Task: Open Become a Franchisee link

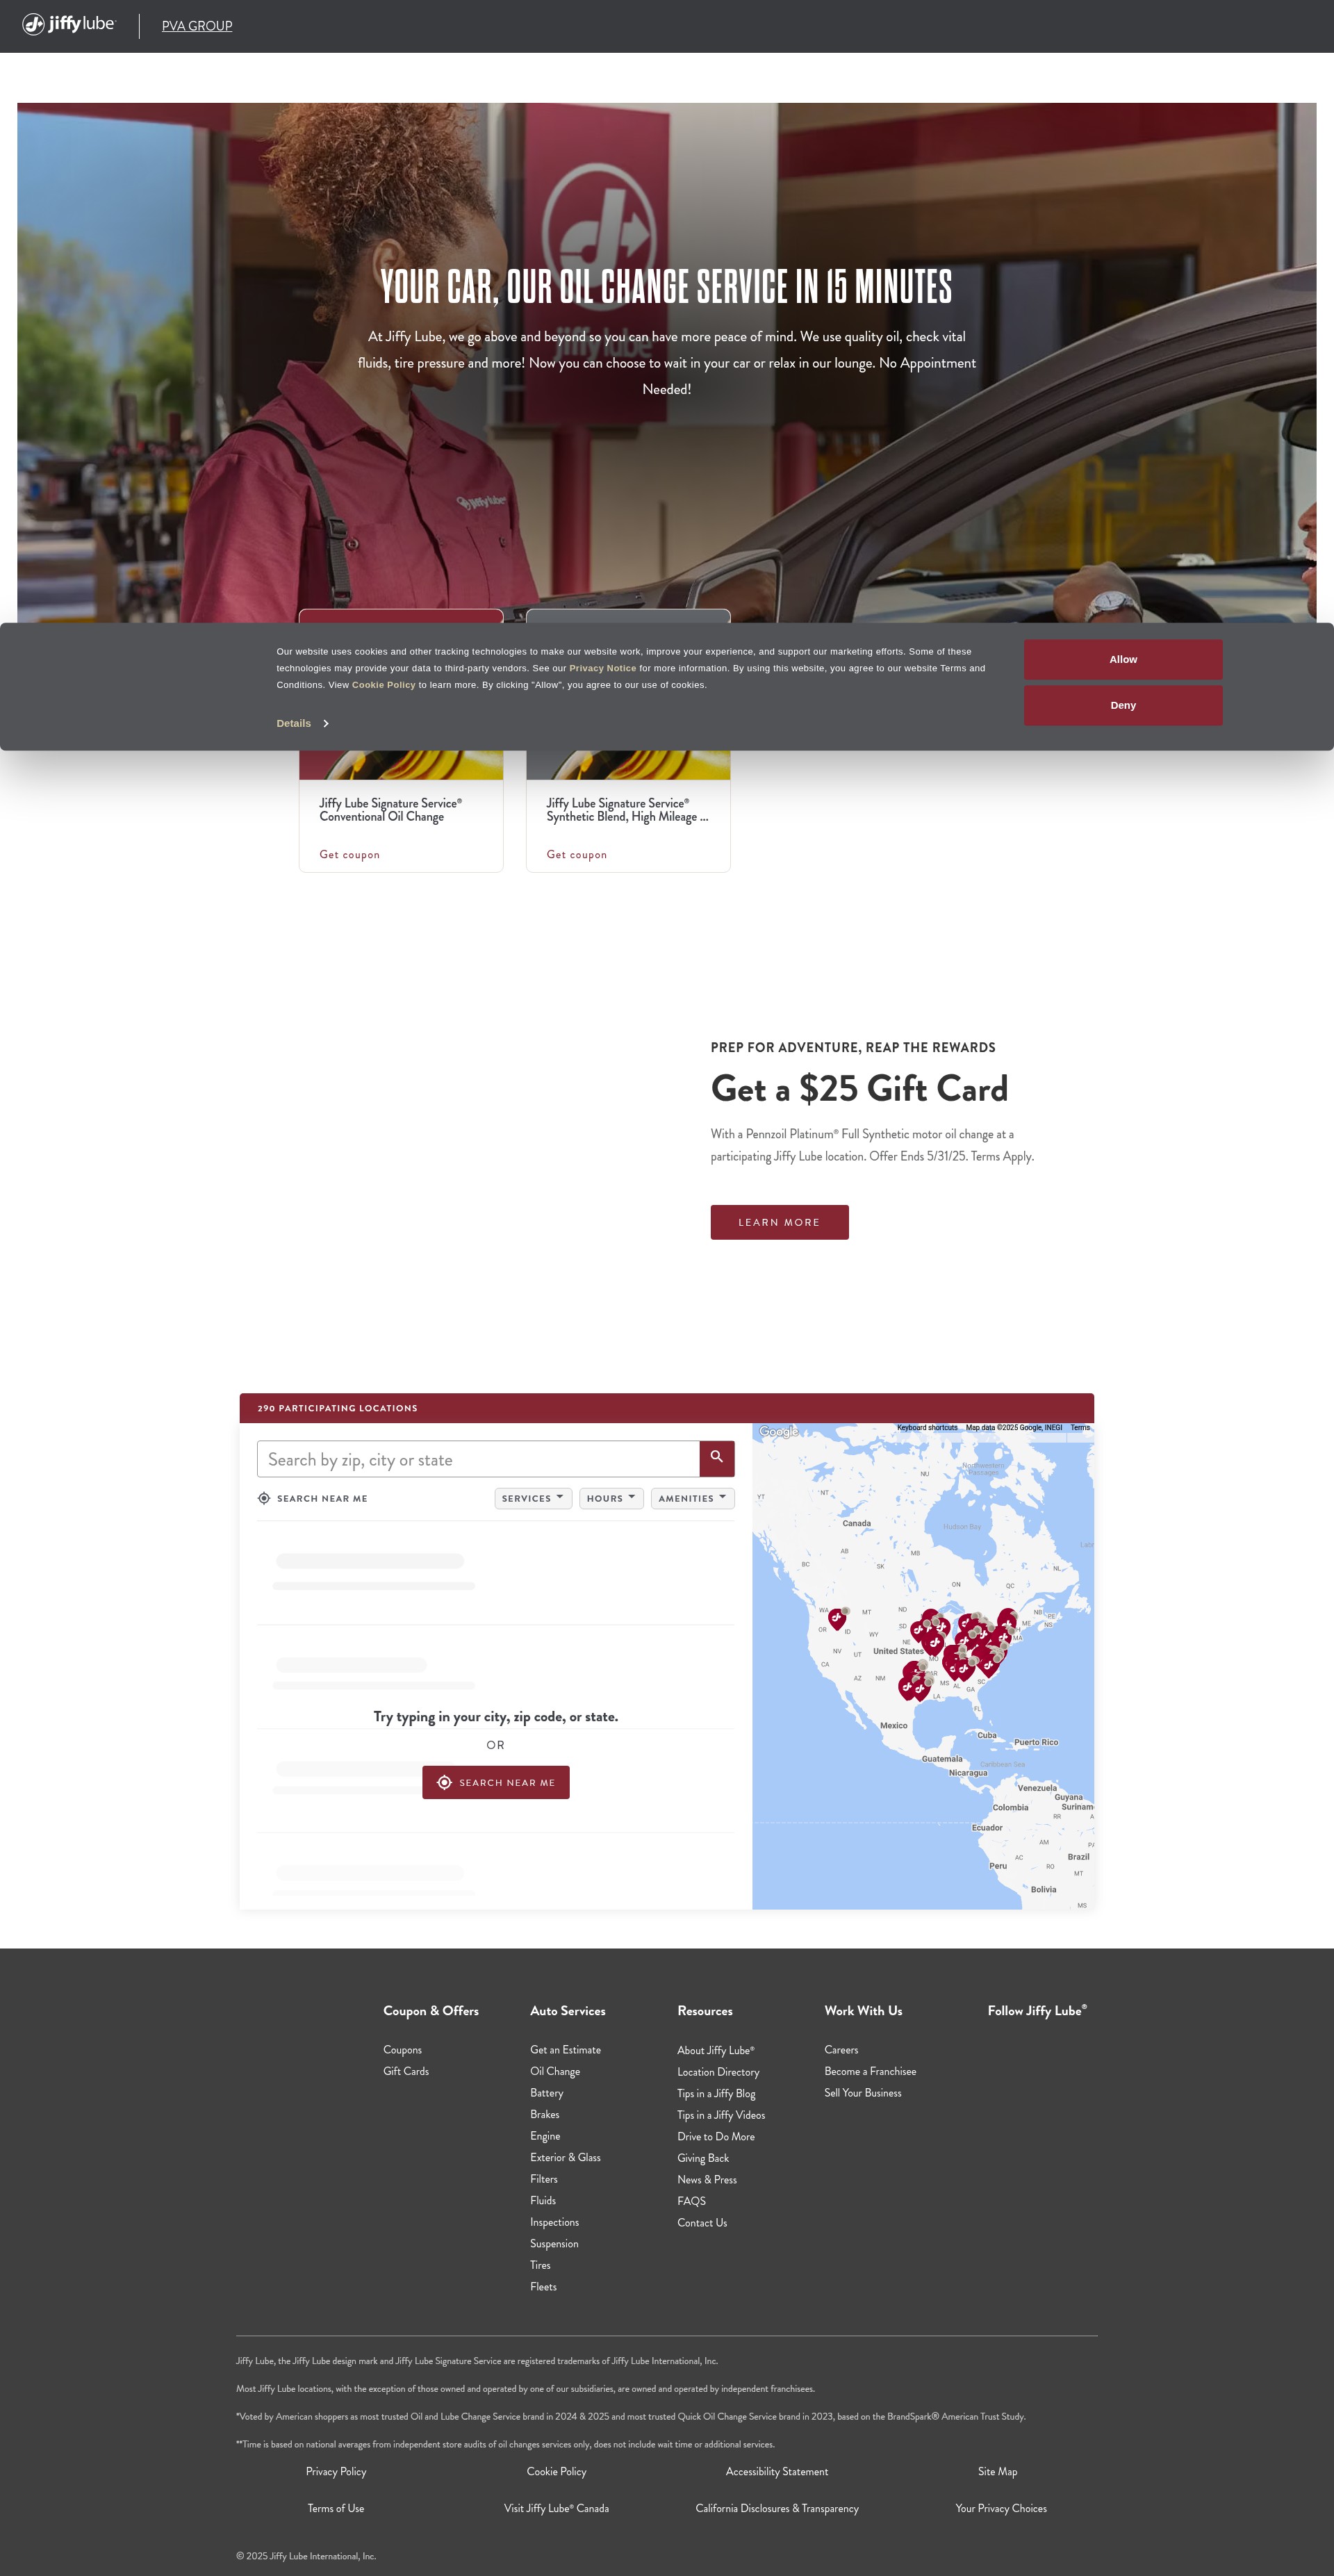Action: [x=870, y=2071]
